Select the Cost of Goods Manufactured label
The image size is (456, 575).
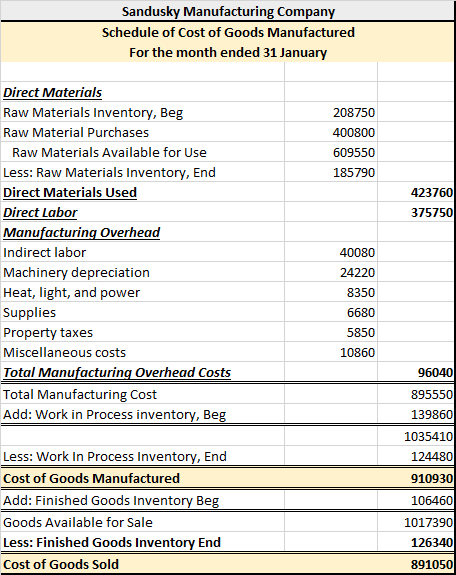click(x=91, y=478)
